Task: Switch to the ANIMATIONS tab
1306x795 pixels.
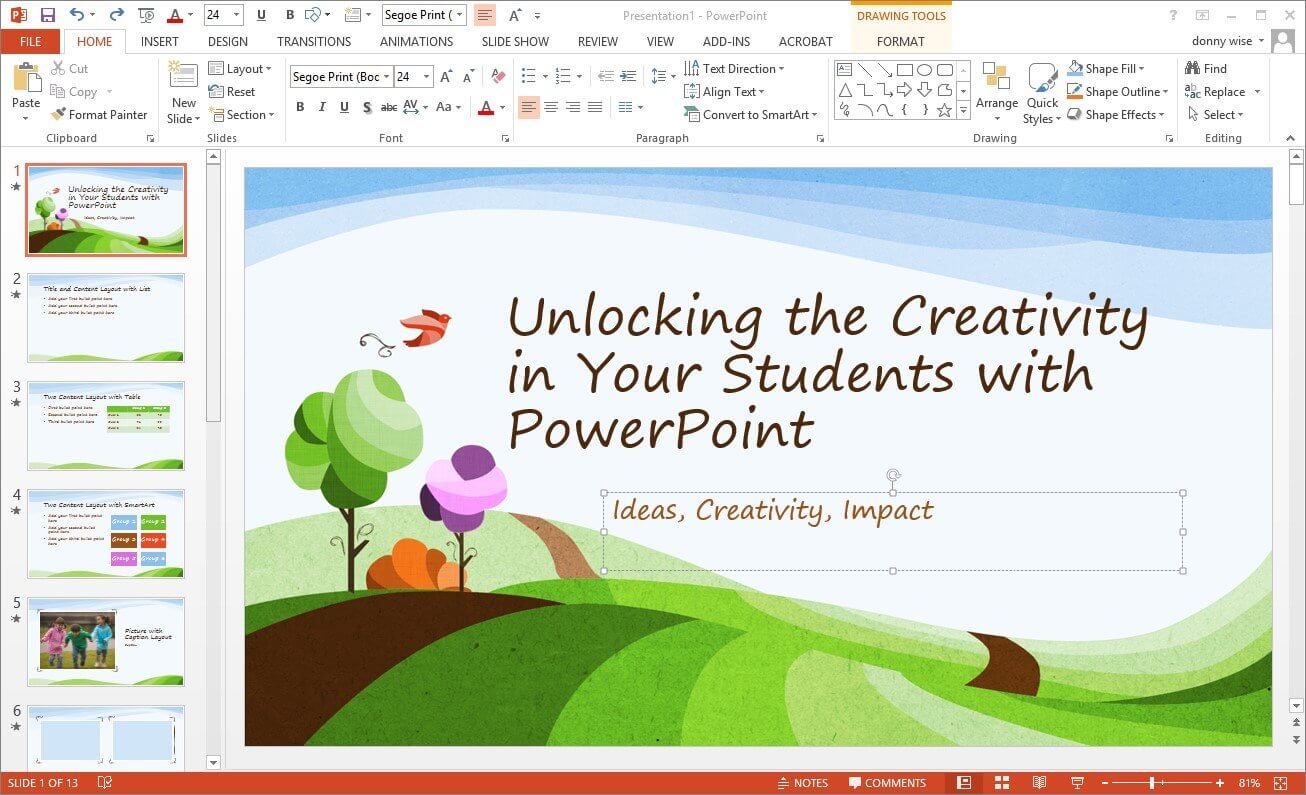Action: point(416,42)
